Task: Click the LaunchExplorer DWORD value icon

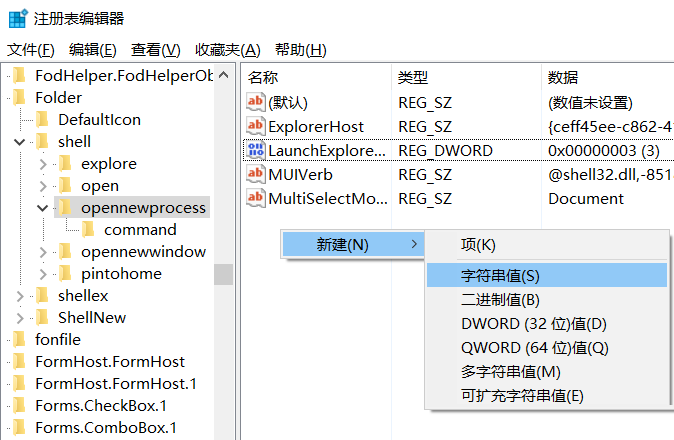Action: coord(256,150)
